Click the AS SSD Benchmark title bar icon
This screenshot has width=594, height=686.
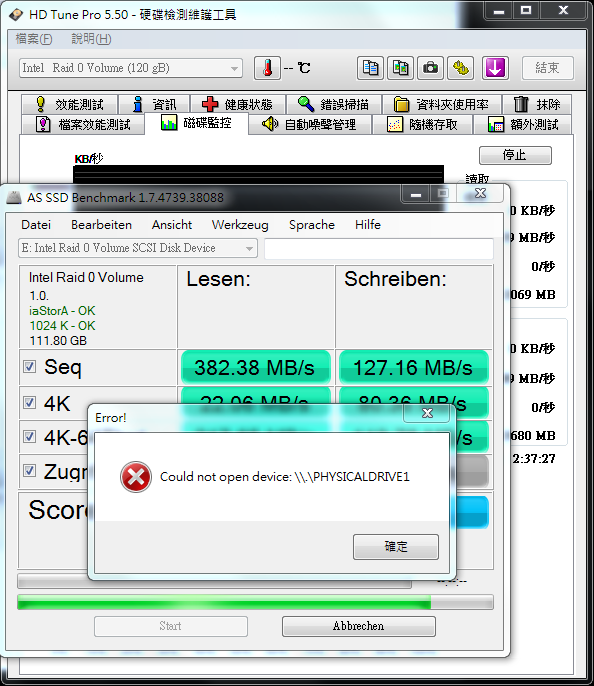pyautogui.click(x=14, y=198)
